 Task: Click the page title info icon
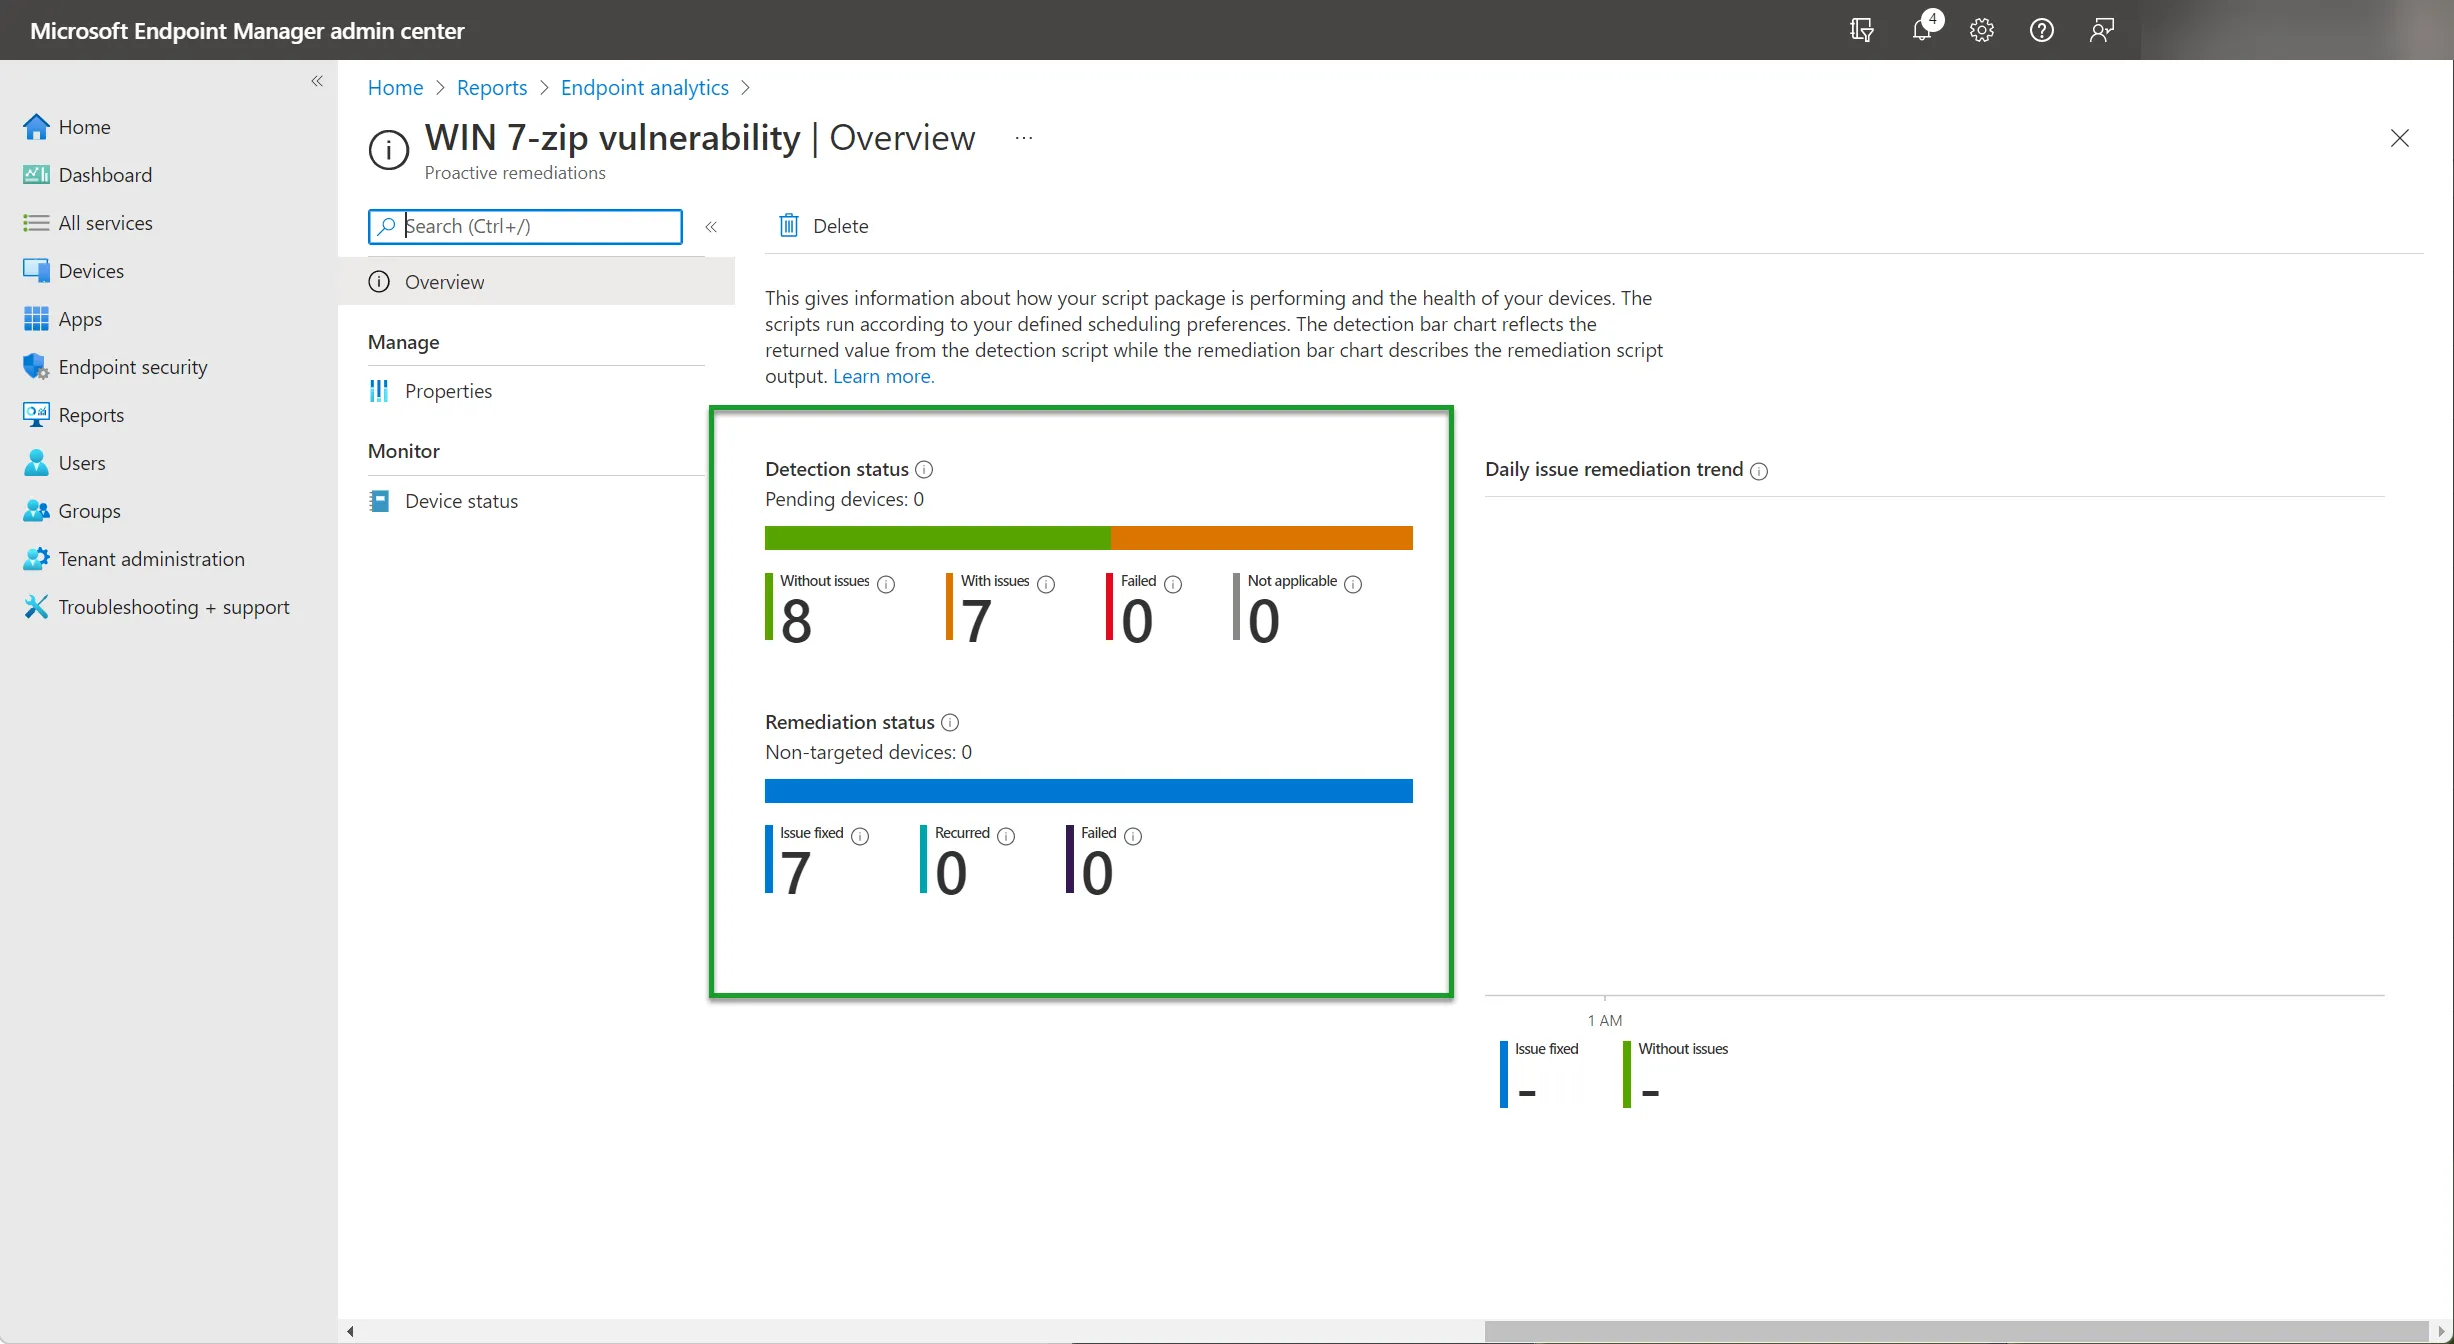click(389, 150)
